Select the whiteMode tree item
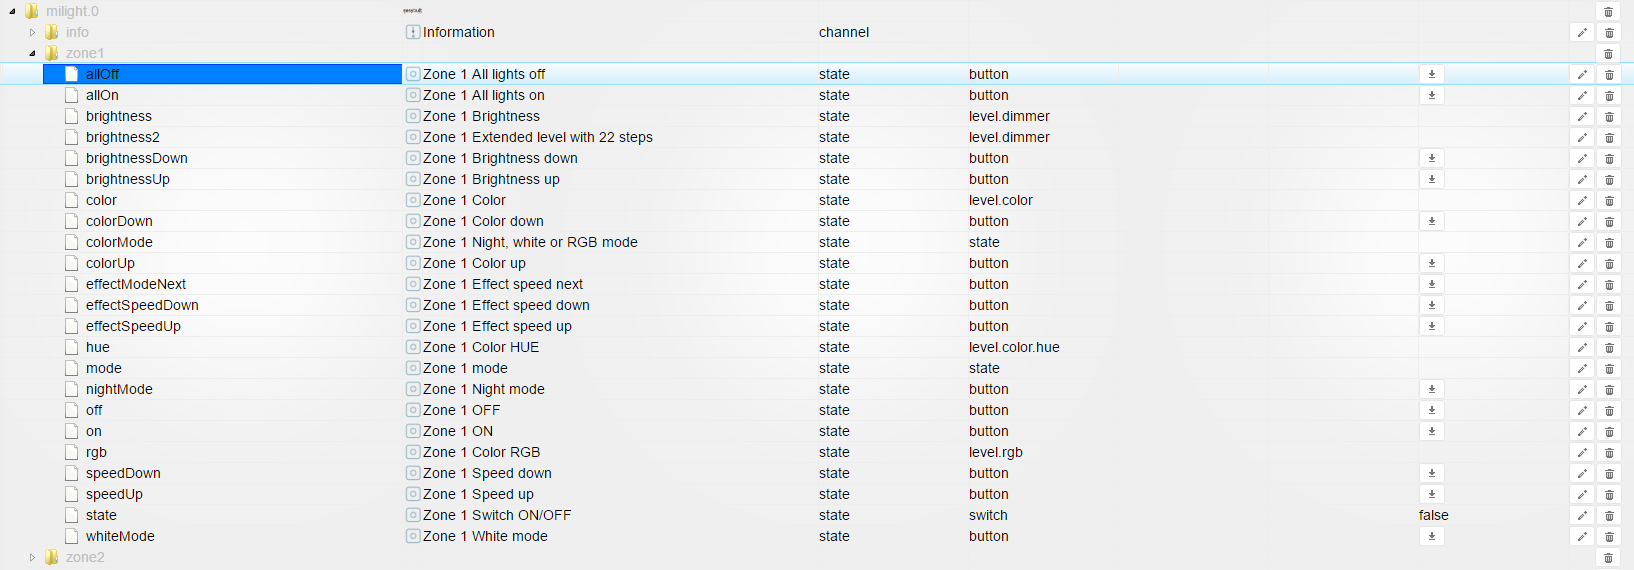1634x570 pixels. click(120, 536)
